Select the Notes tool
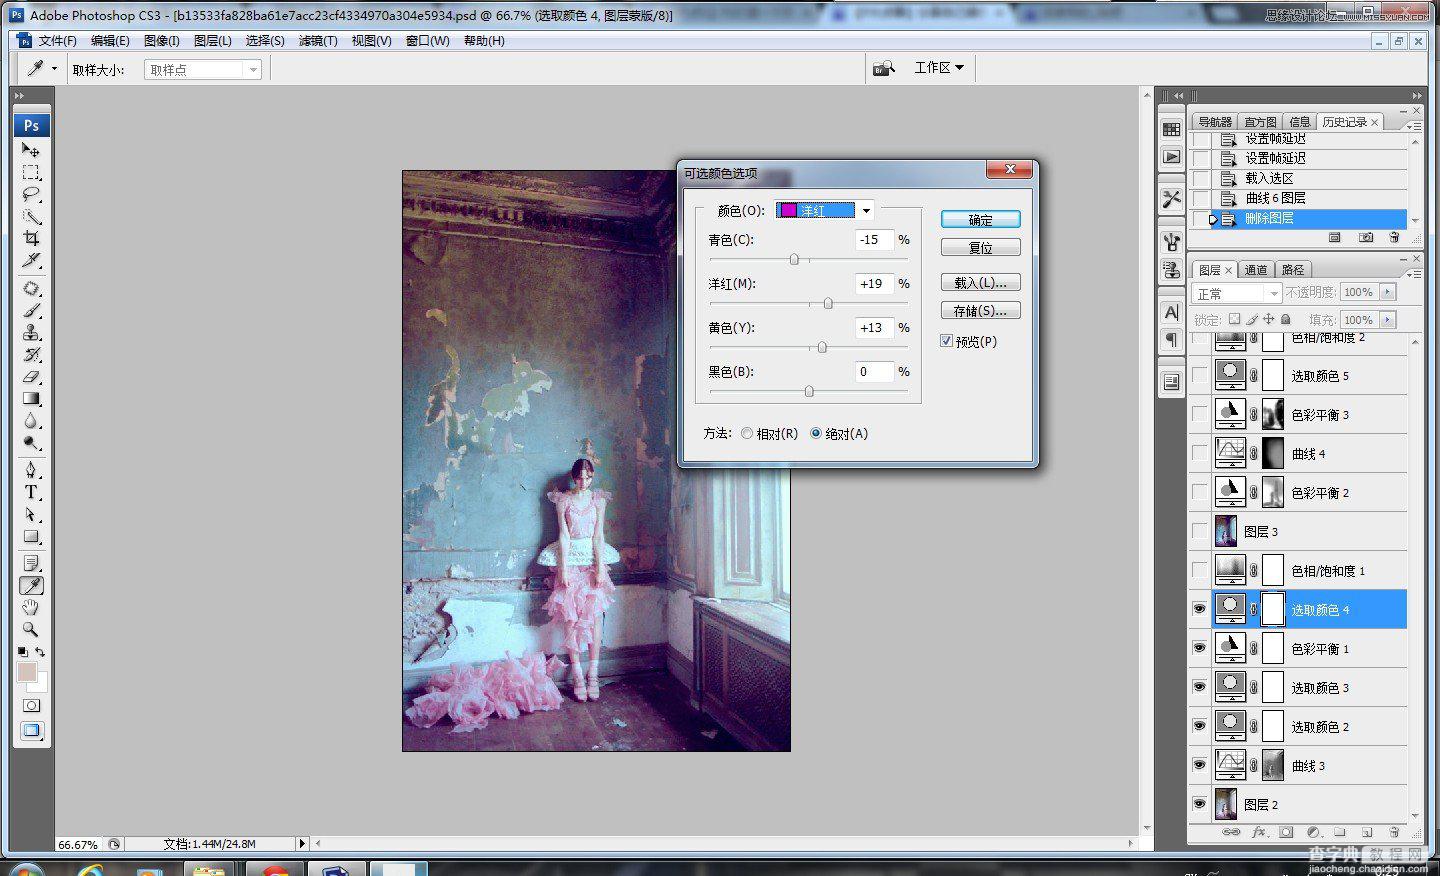 click(31, 564)
